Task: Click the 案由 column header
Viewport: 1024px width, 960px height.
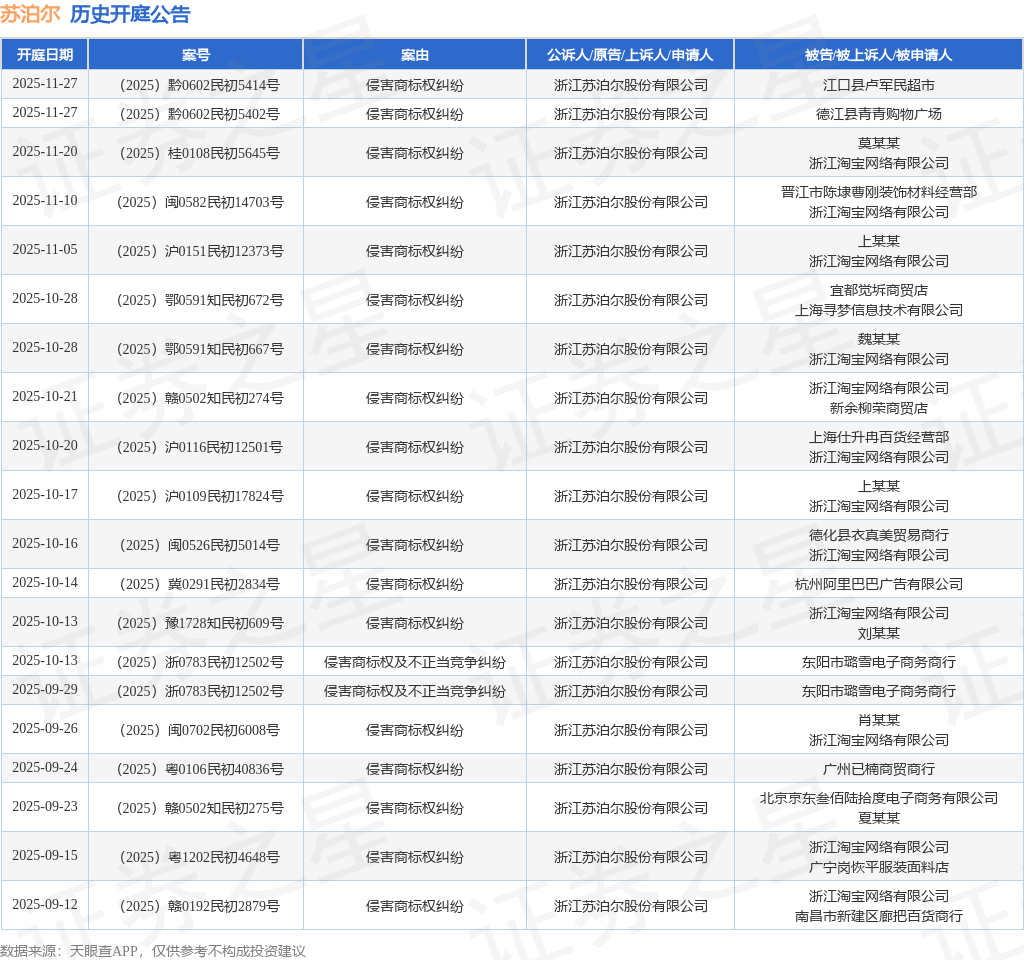Action: (x=415, y=55)
